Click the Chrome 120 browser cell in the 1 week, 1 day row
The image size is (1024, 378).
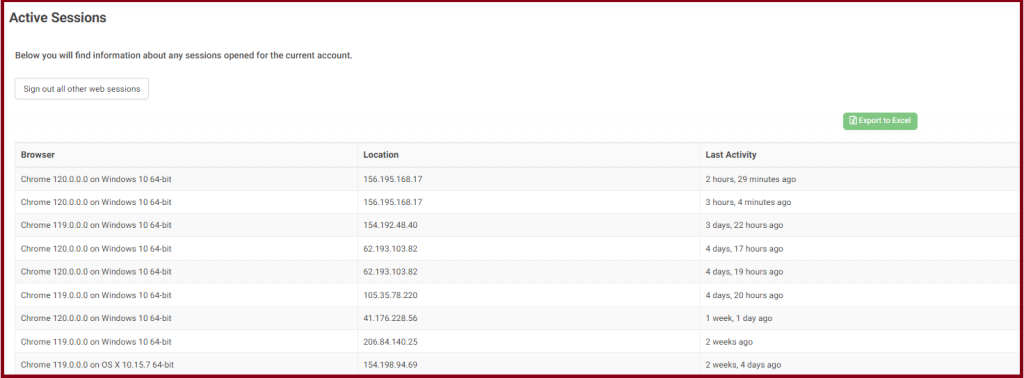[x=186, y=318]
